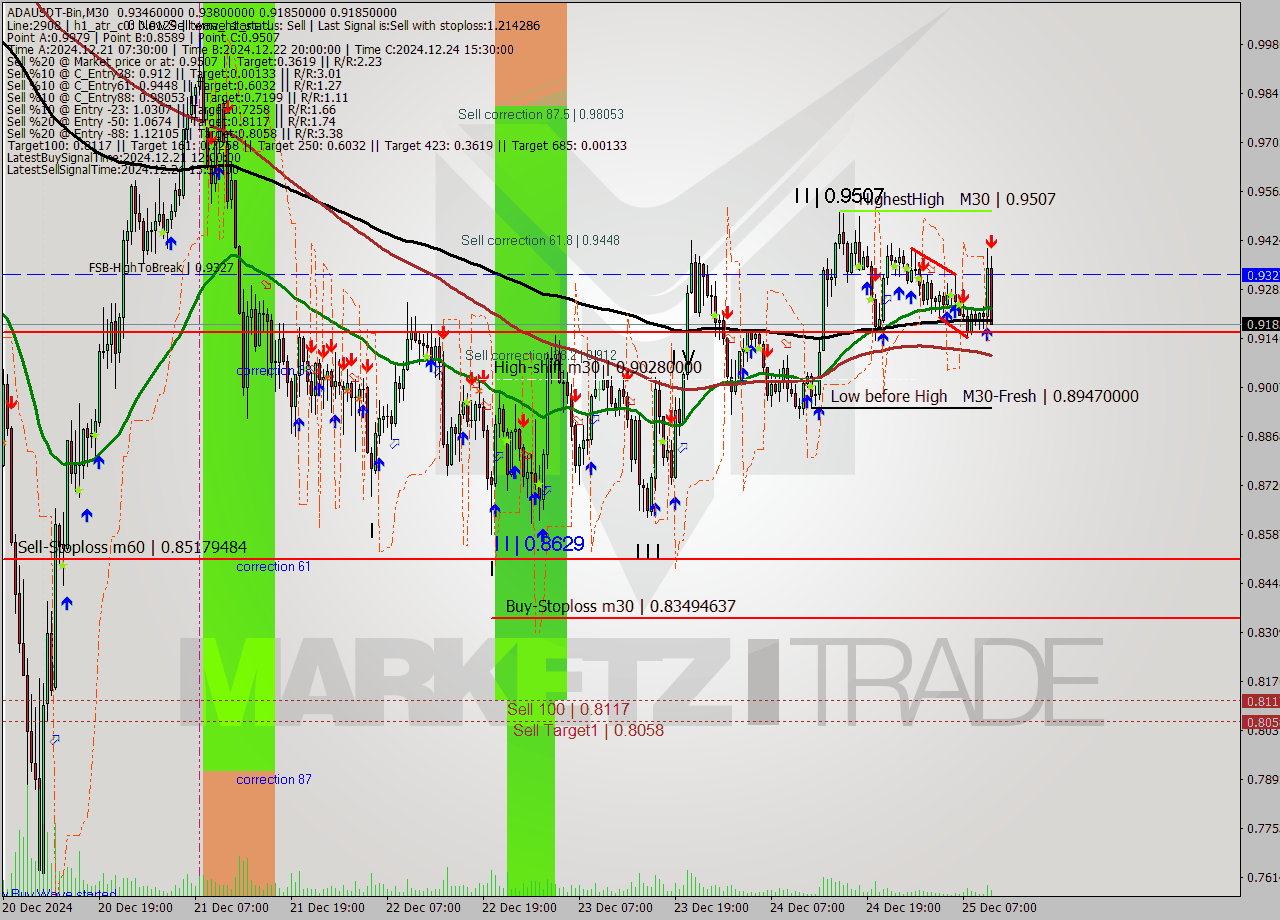Select the 'FSB-HighToBreak | 0.9327' label

click(161, 268)
